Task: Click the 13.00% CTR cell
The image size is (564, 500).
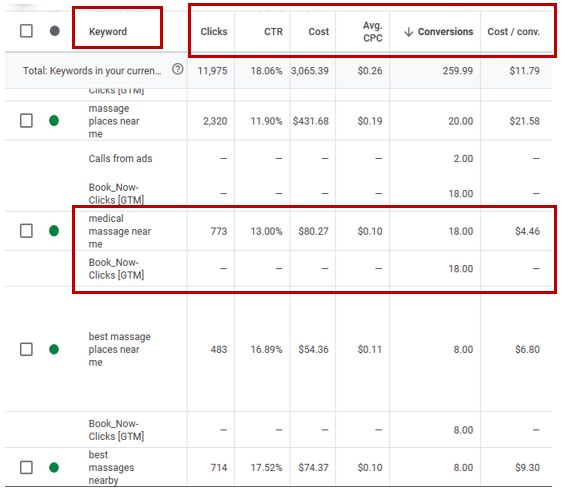Action: 267,231
